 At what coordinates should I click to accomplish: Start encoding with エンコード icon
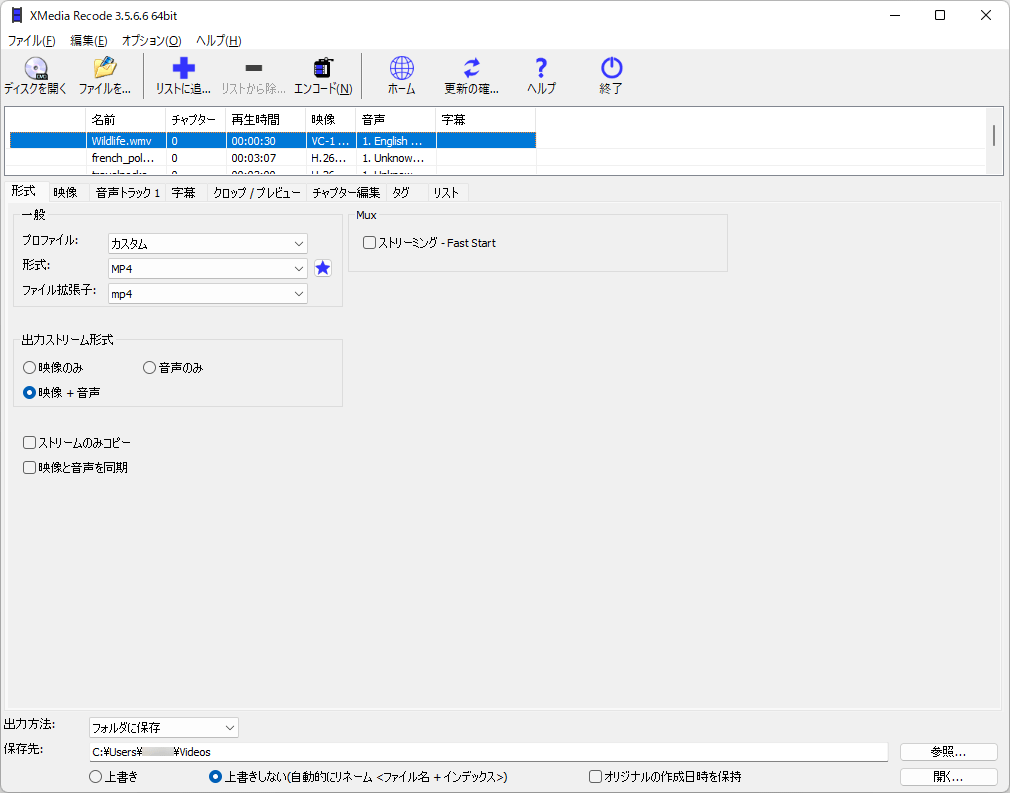[323, 76]
